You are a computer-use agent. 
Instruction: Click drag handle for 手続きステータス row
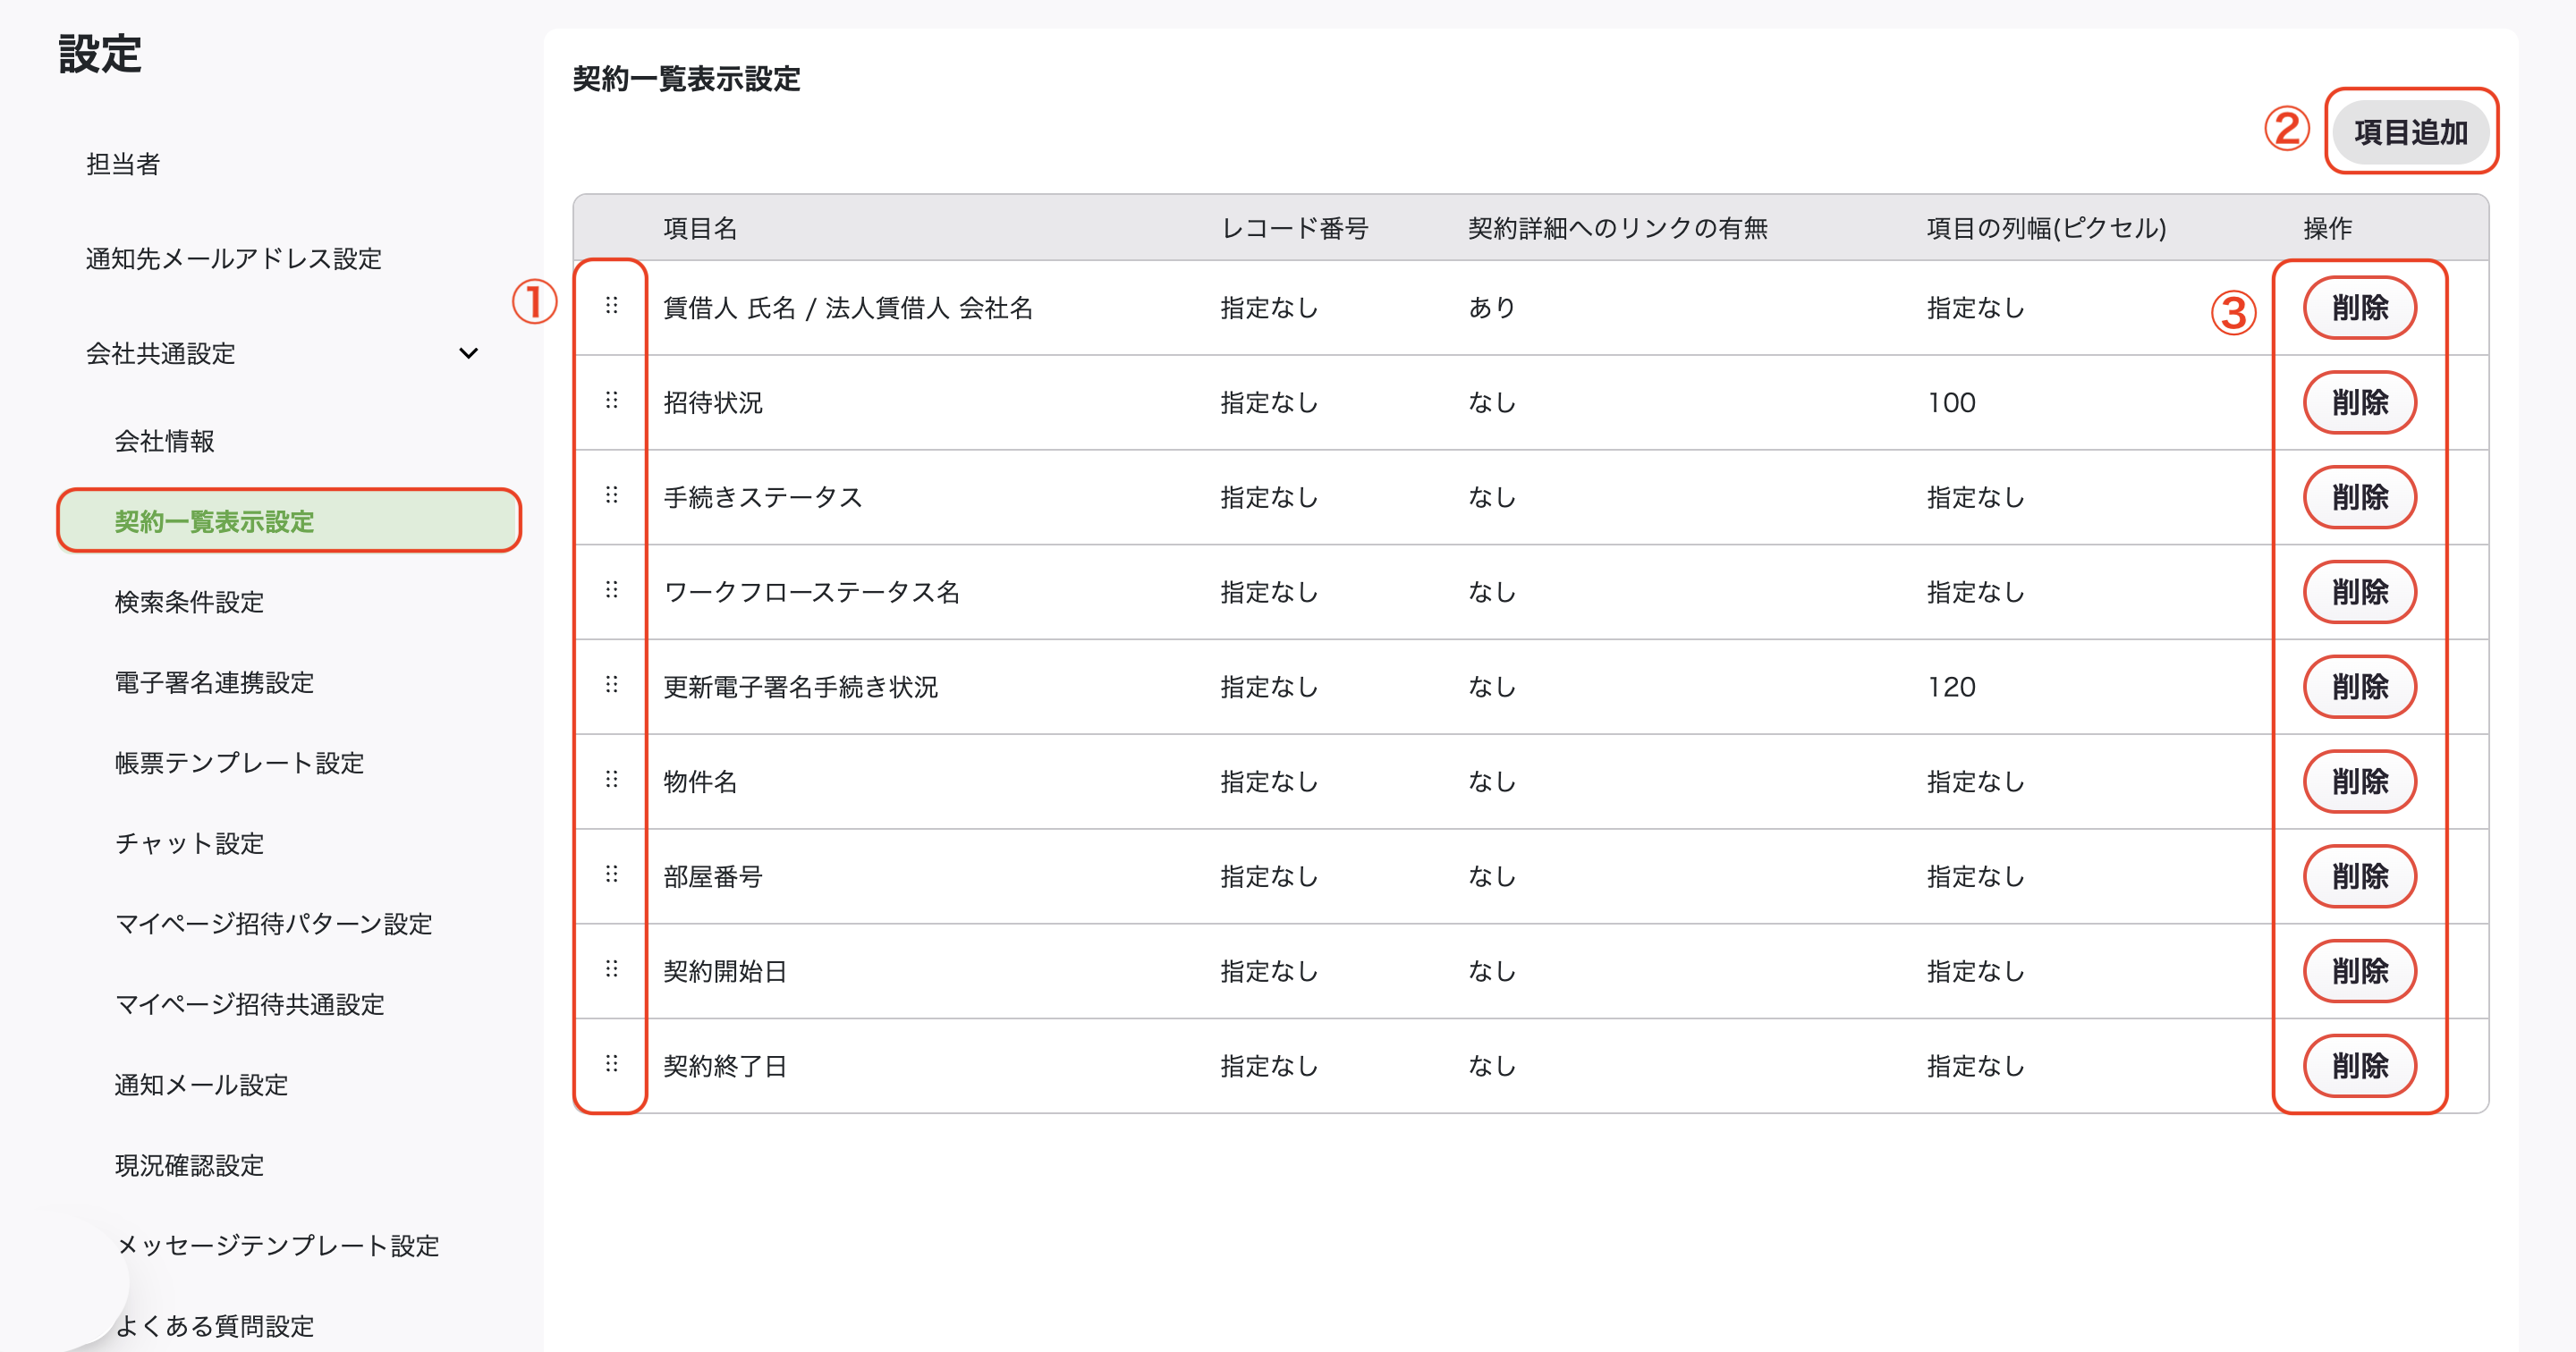612,495
